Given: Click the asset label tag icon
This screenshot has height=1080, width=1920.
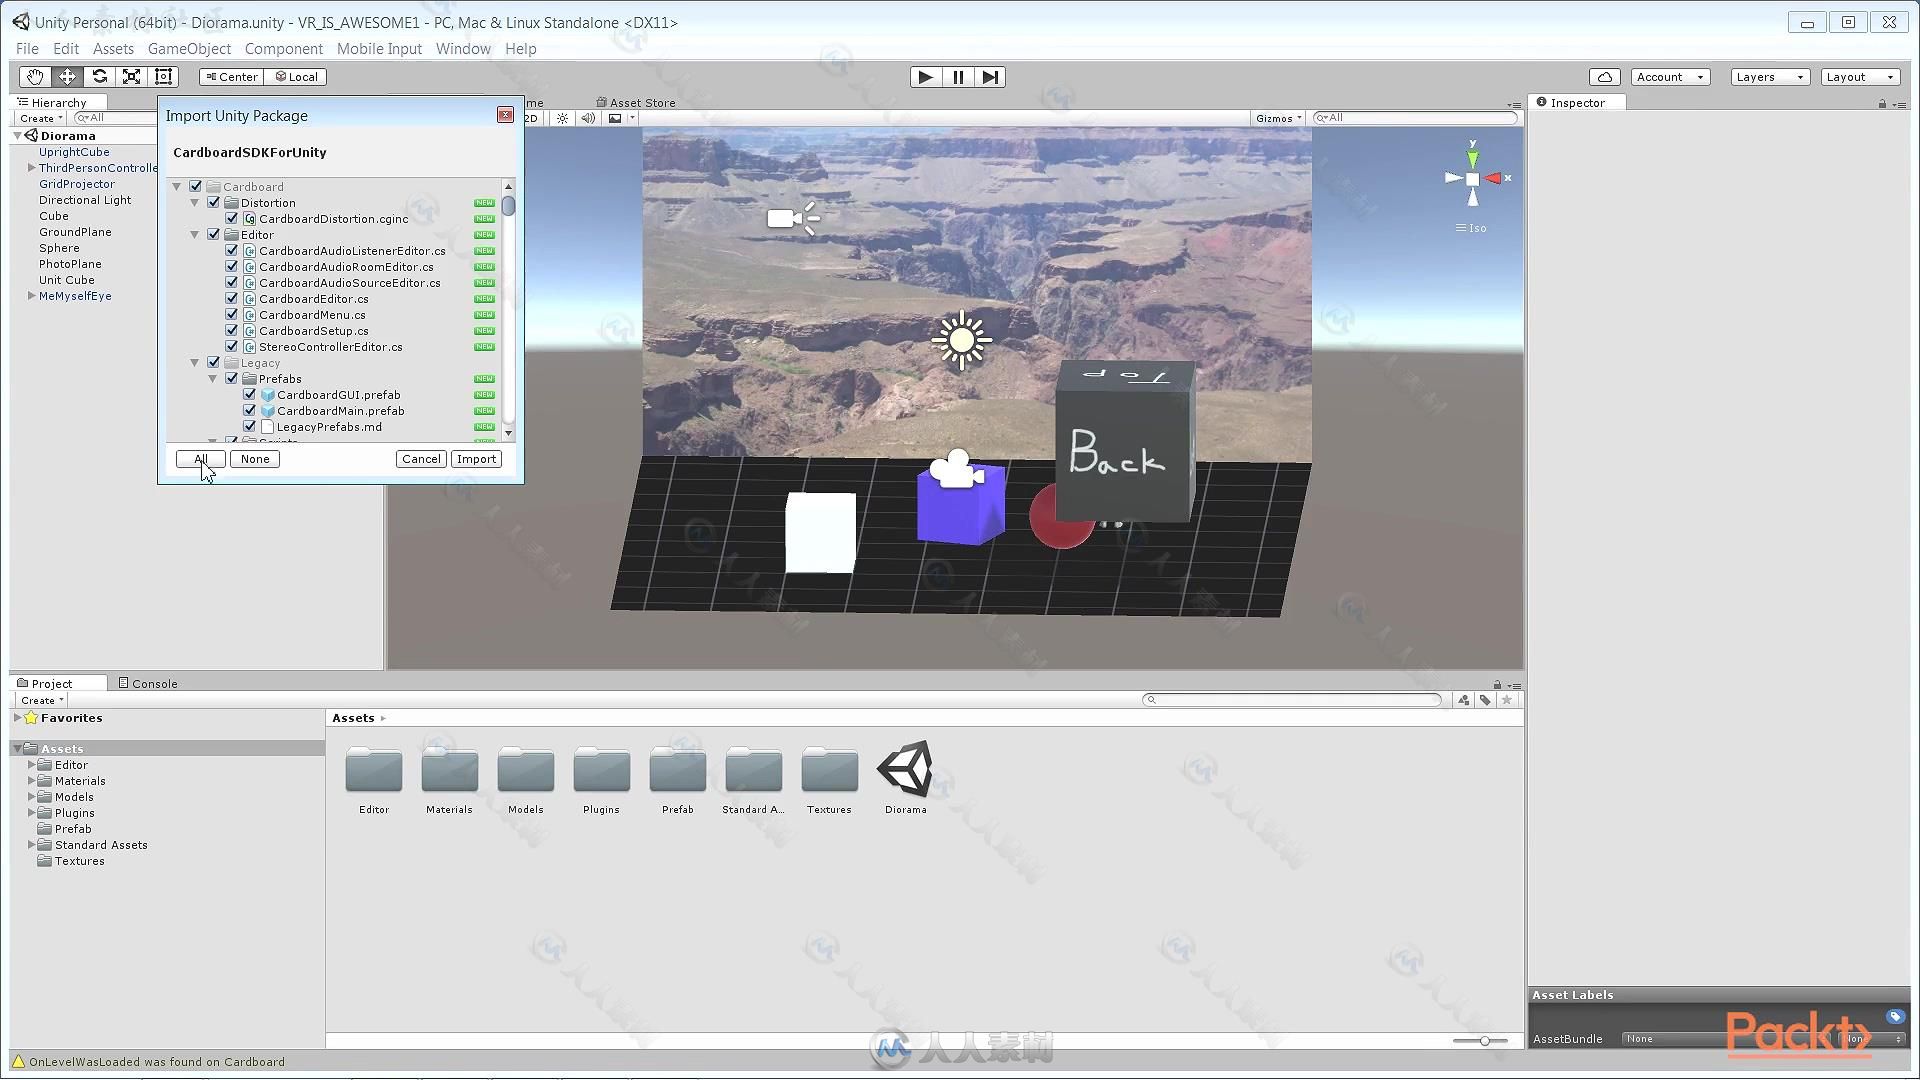Looking at the screenshot, I should [x=1895, y=1017].
